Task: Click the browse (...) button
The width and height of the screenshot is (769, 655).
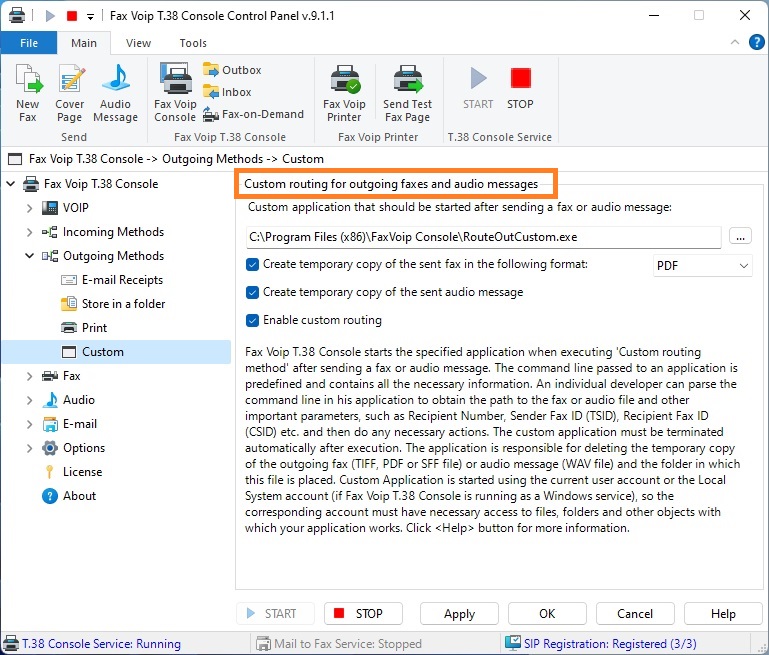Action: click(741, 236)
